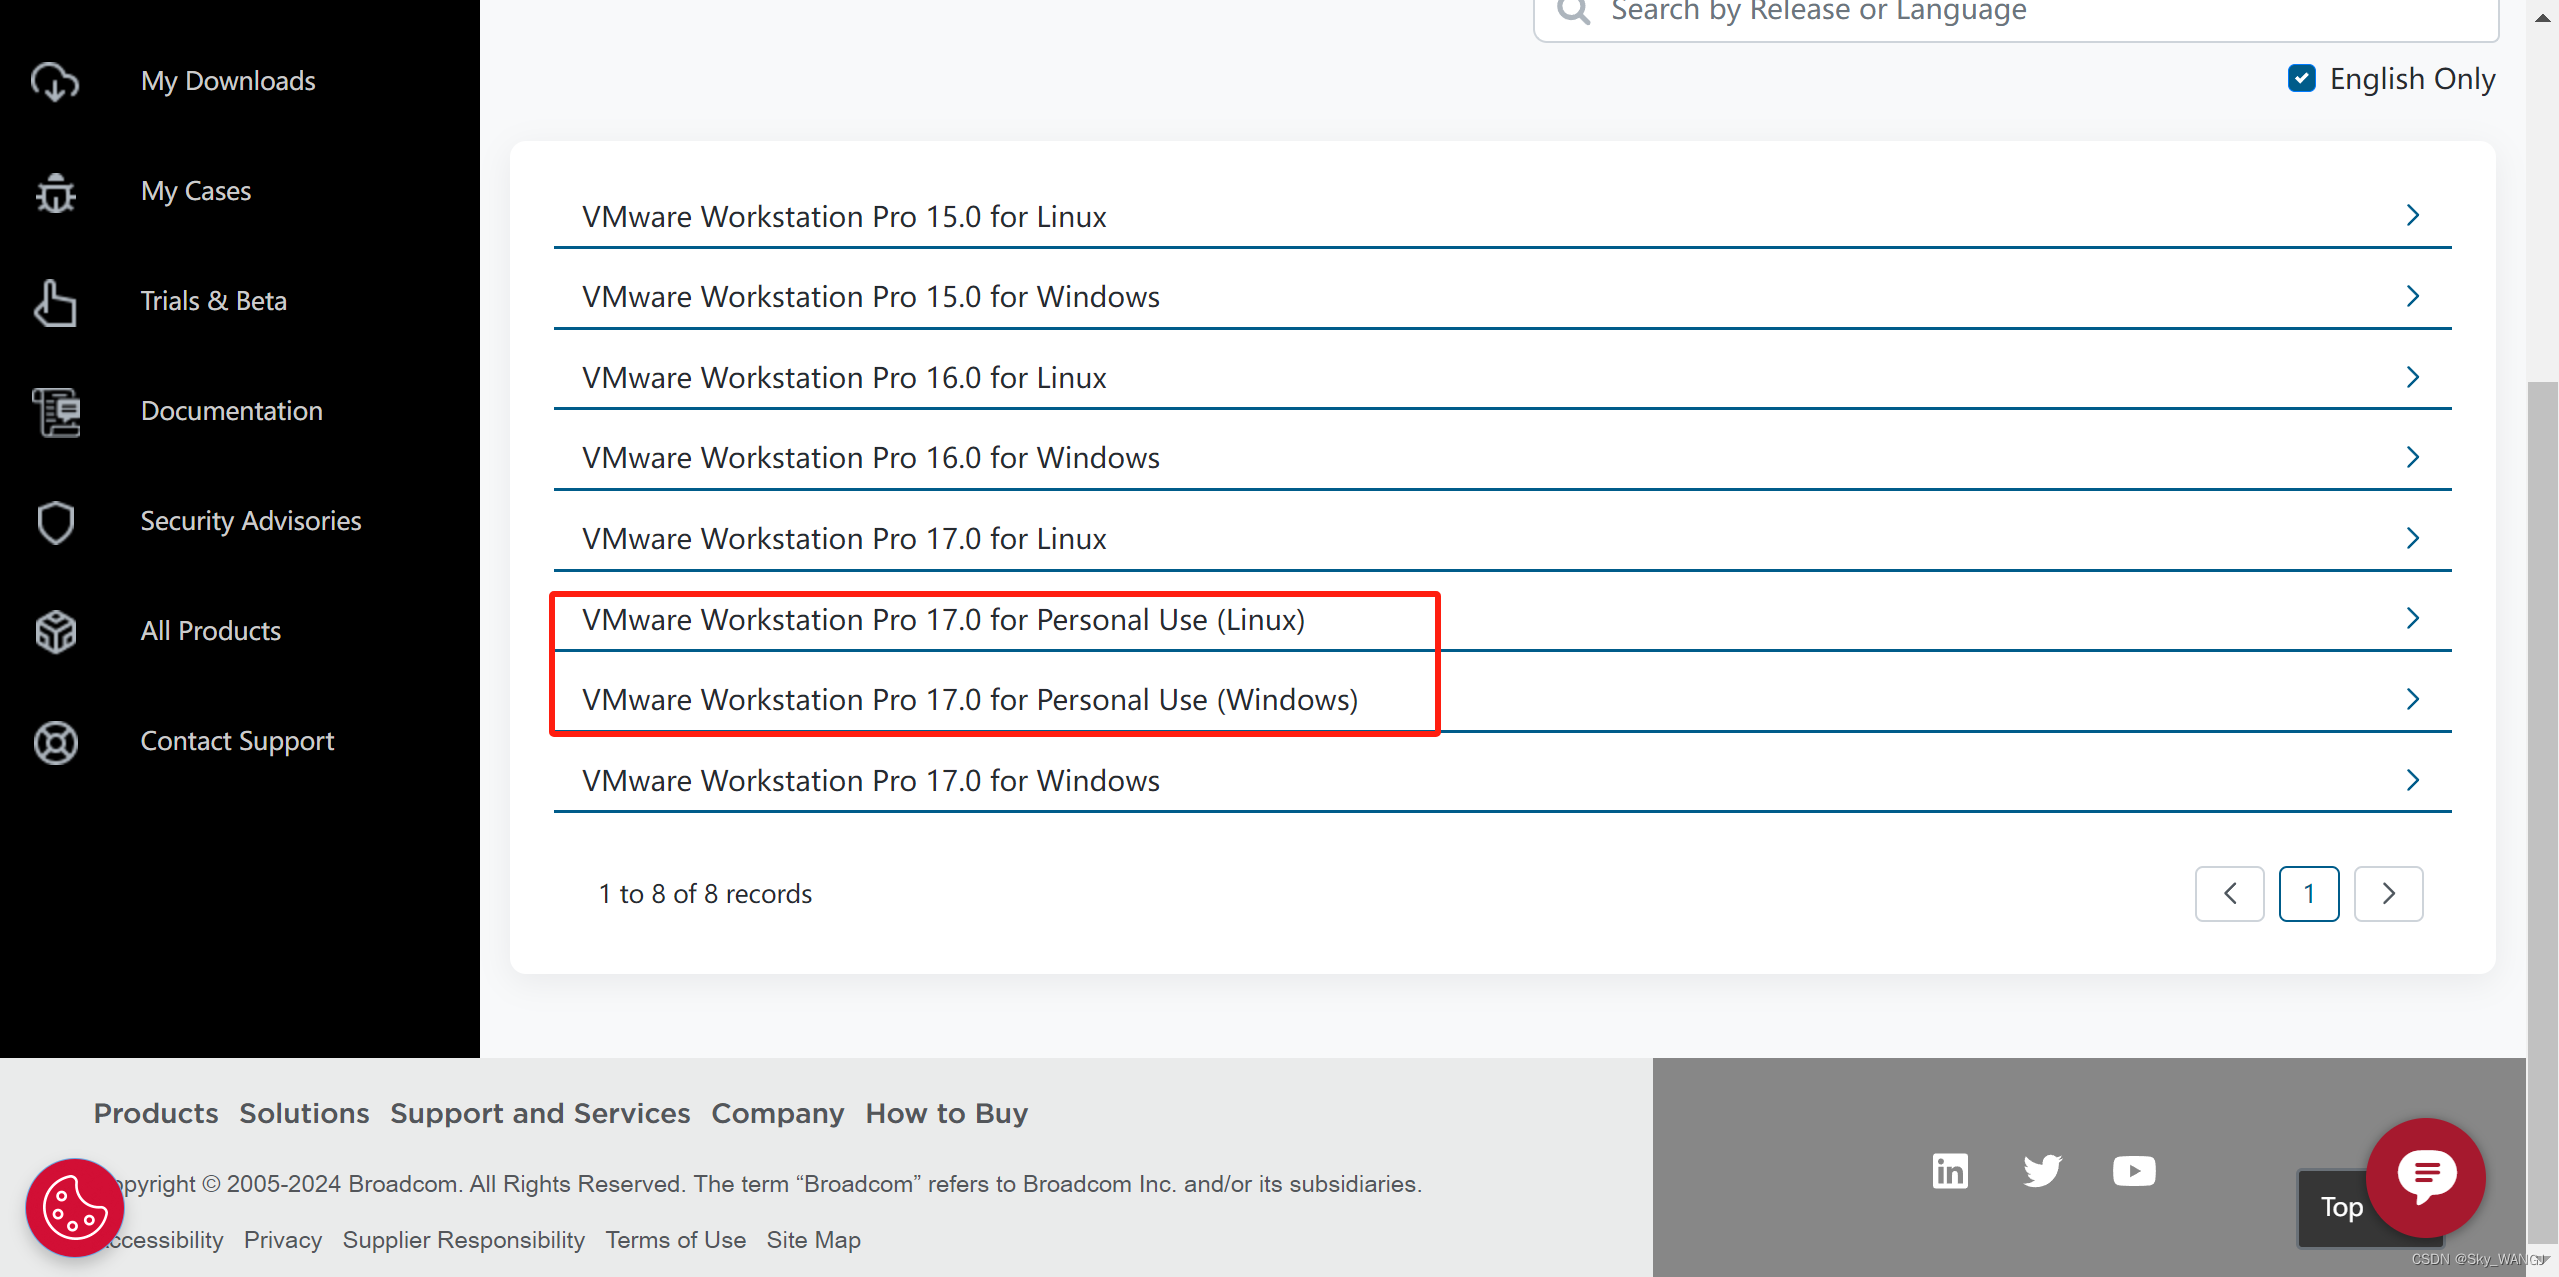Open the cookie preferences icon
The width and height of the screenshot is (2559, 1277).
coord(75,1208)
